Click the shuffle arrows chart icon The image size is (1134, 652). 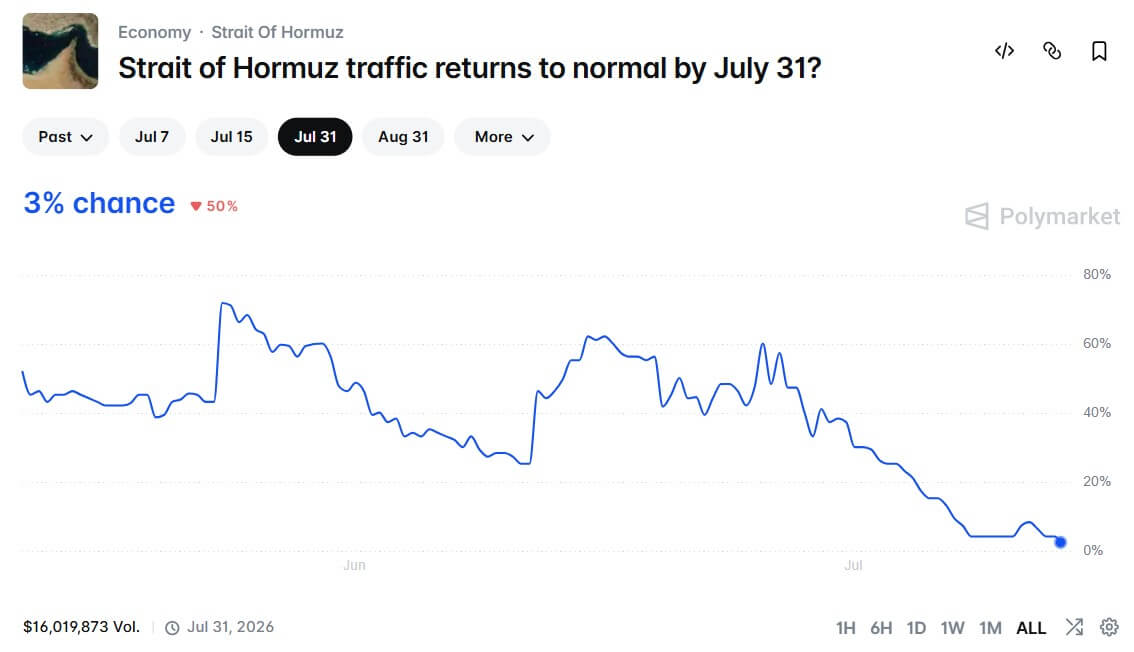(1074, 627)
